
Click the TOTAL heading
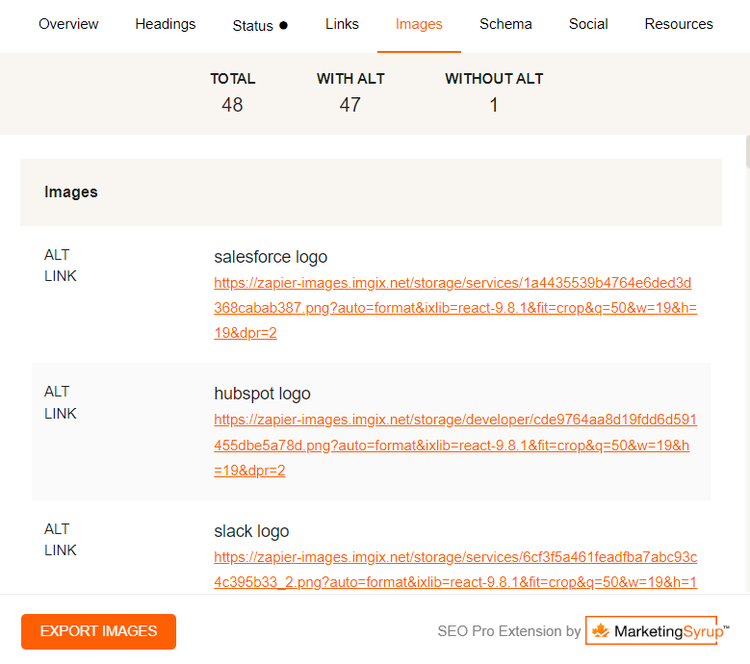232,78
